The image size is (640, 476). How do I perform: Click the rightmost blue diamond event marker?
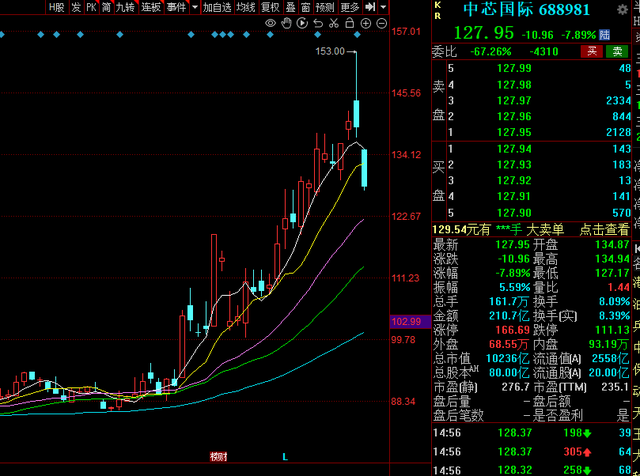pyautogui.click(x=357, y=35)
